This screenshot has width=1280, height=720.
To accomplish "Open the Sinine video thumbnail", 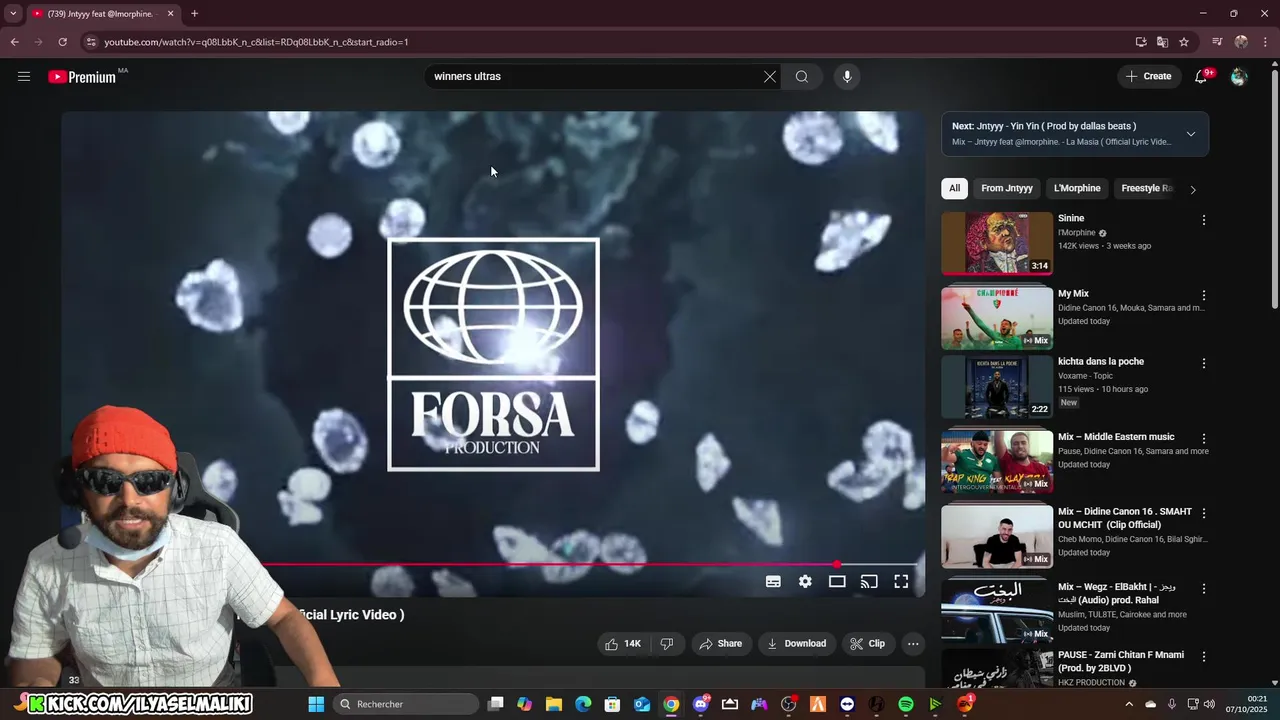I will tap(997, 243).
